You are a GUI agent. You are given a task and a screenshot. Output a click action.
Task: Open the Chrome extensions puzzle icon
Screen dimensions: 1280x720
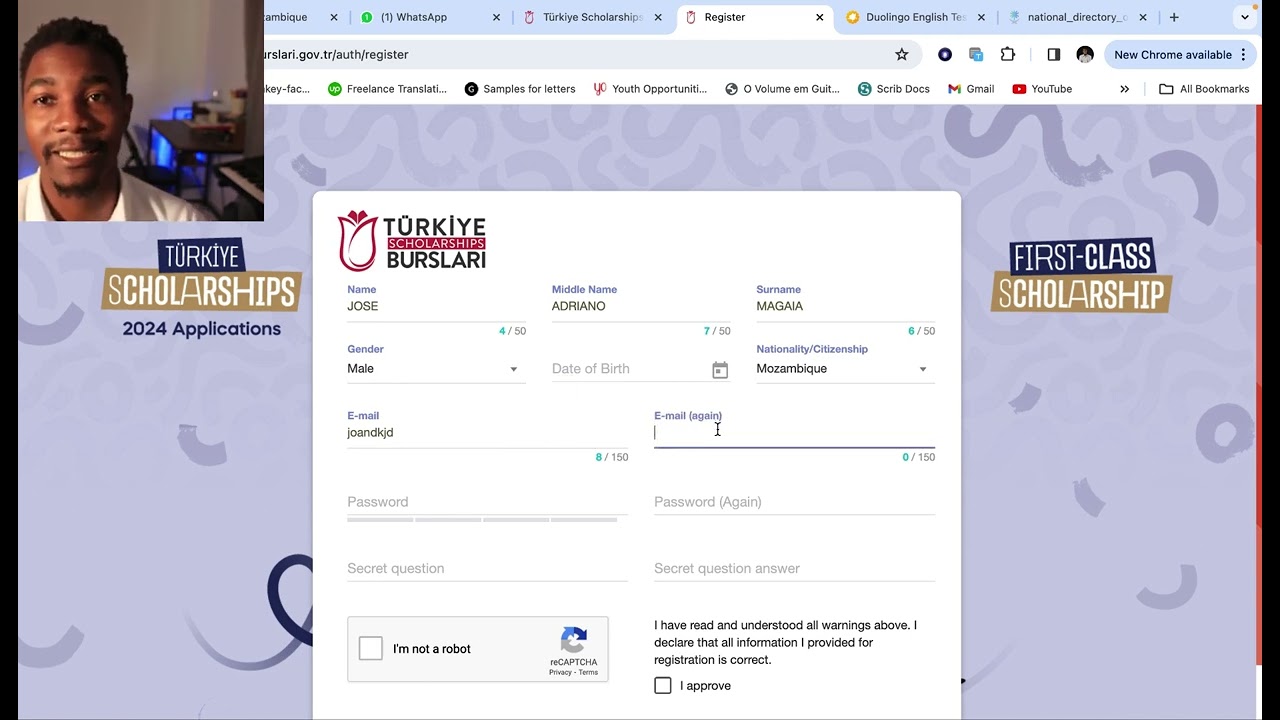coord(1008,55)
